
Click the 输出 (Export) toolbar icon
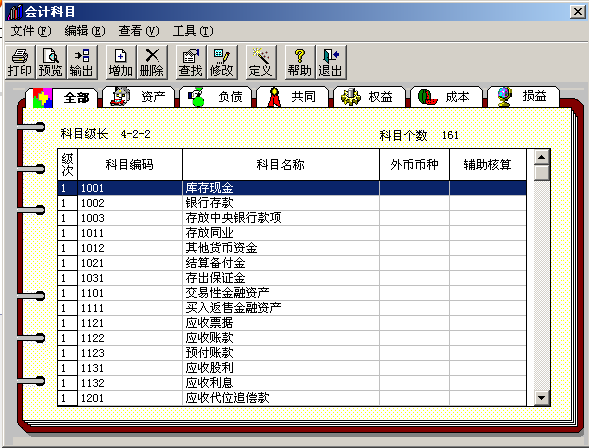(x=82, y=62)
